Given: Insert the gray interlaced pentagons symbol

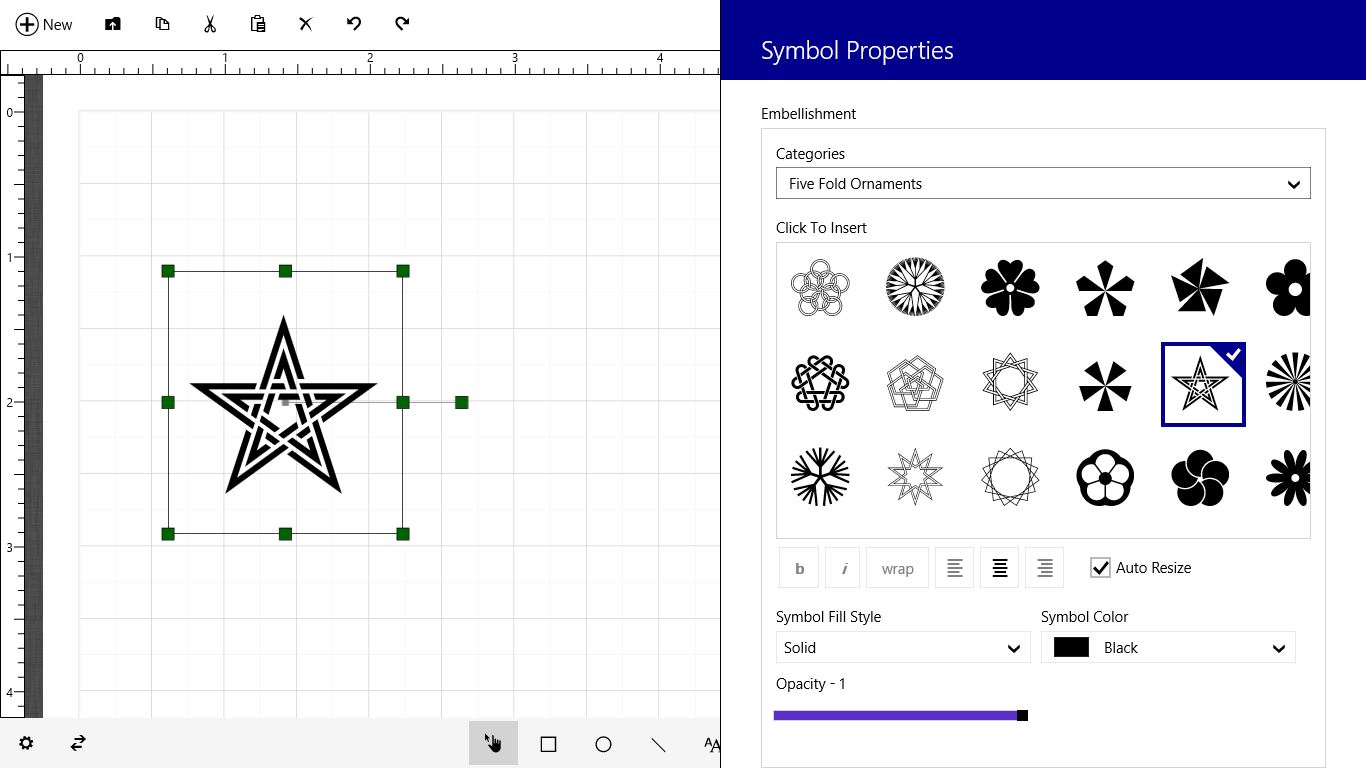Looking at the screenshot, I should (x=915, y=383).
